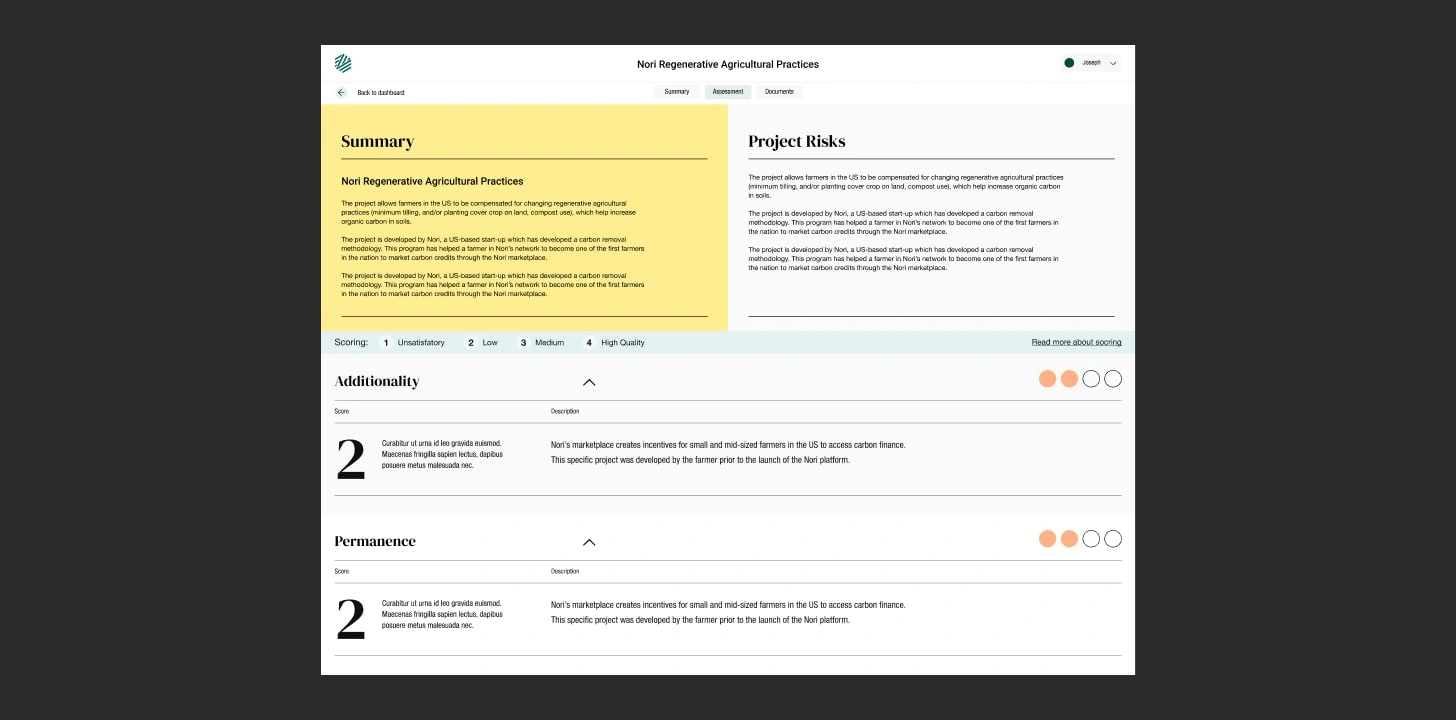This screenshot has height=720, width=1456.
Task: Click the Project Risks heading
Action: point(796,141)
